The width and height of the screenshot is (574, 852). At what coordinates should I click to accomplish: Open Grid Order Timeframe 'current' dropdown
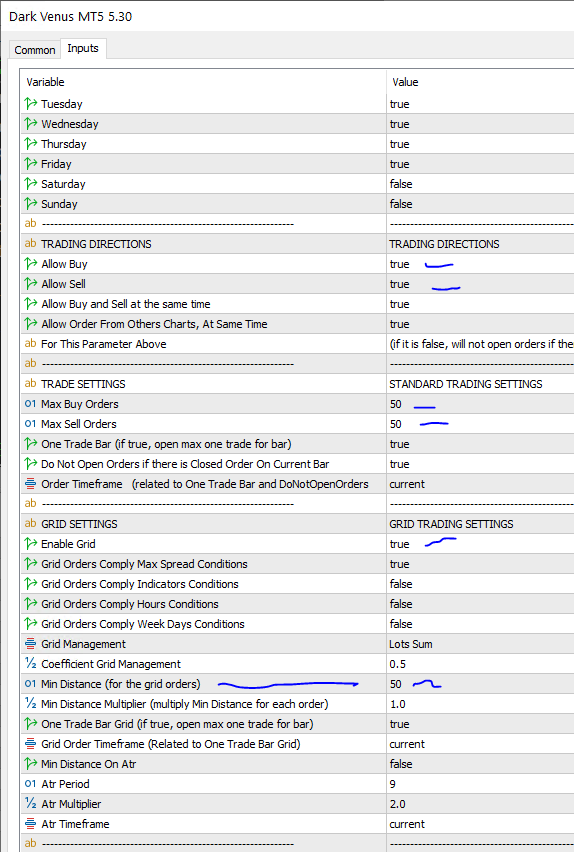(x=407, y=744)
